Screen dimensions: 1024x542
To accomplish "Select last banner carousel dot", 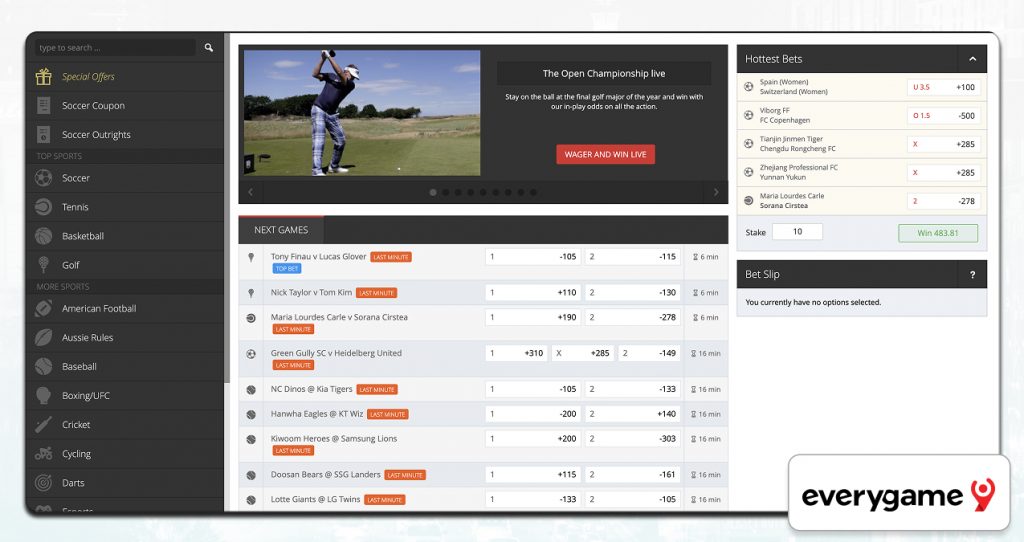I will [x=534, y=193].
